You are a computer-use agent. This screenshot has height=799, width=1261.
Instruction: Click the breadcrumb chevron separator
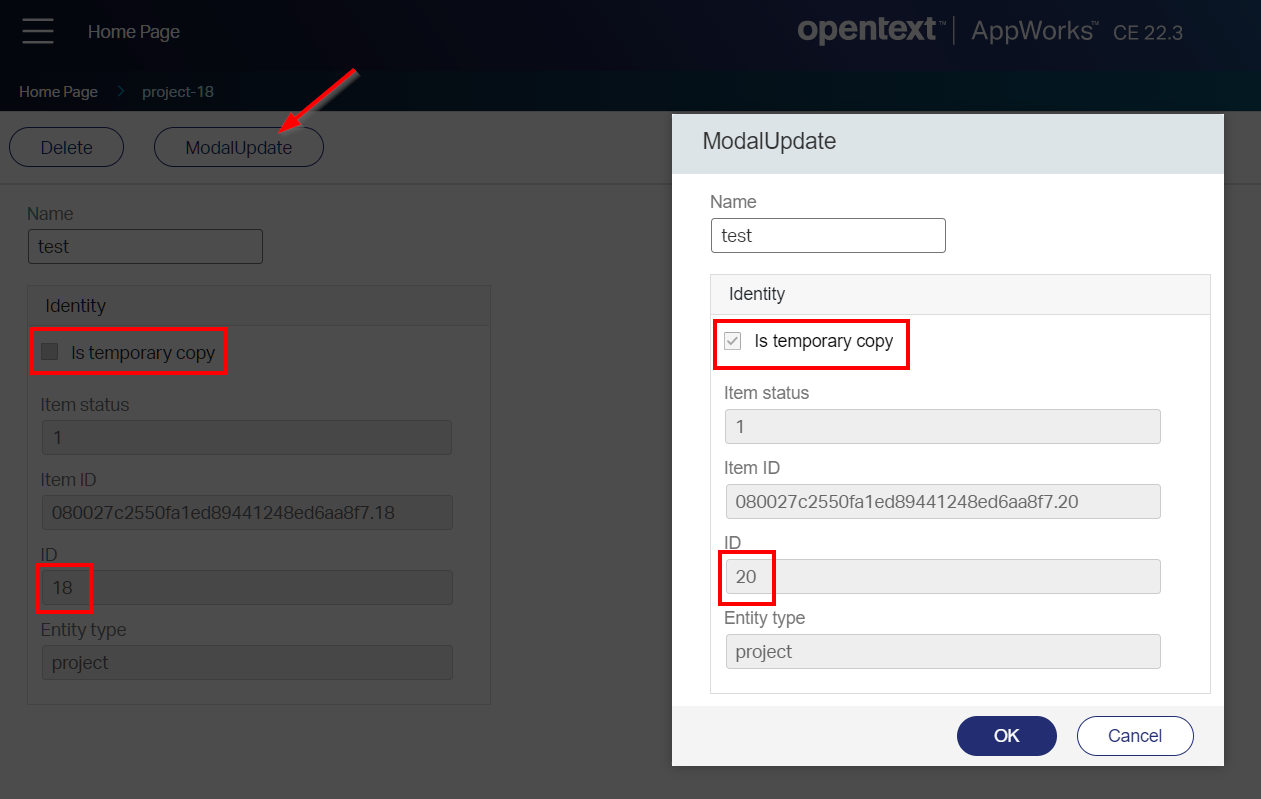[x=120, y=92]
